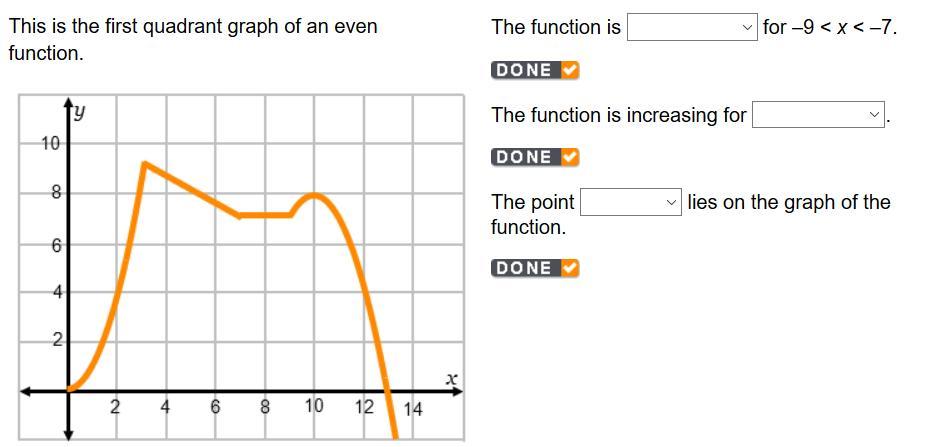Click the x-axis tick label 14

pyautogui.click(x=413, y=409)
